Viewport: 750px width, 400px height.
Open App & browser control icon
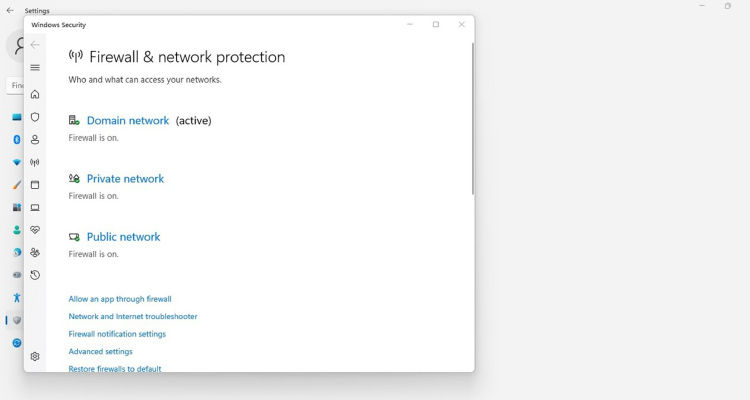(35, 185)
